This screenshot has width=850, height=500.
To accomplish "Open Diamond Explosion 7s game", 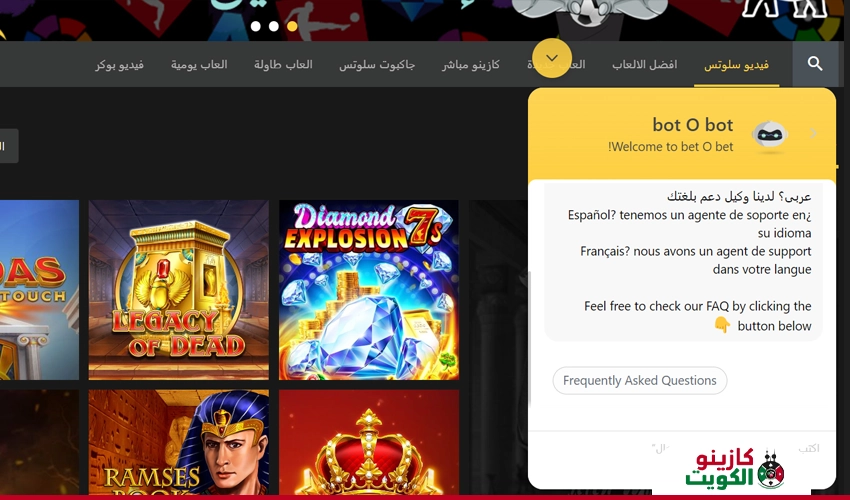I will coord(368,290).
